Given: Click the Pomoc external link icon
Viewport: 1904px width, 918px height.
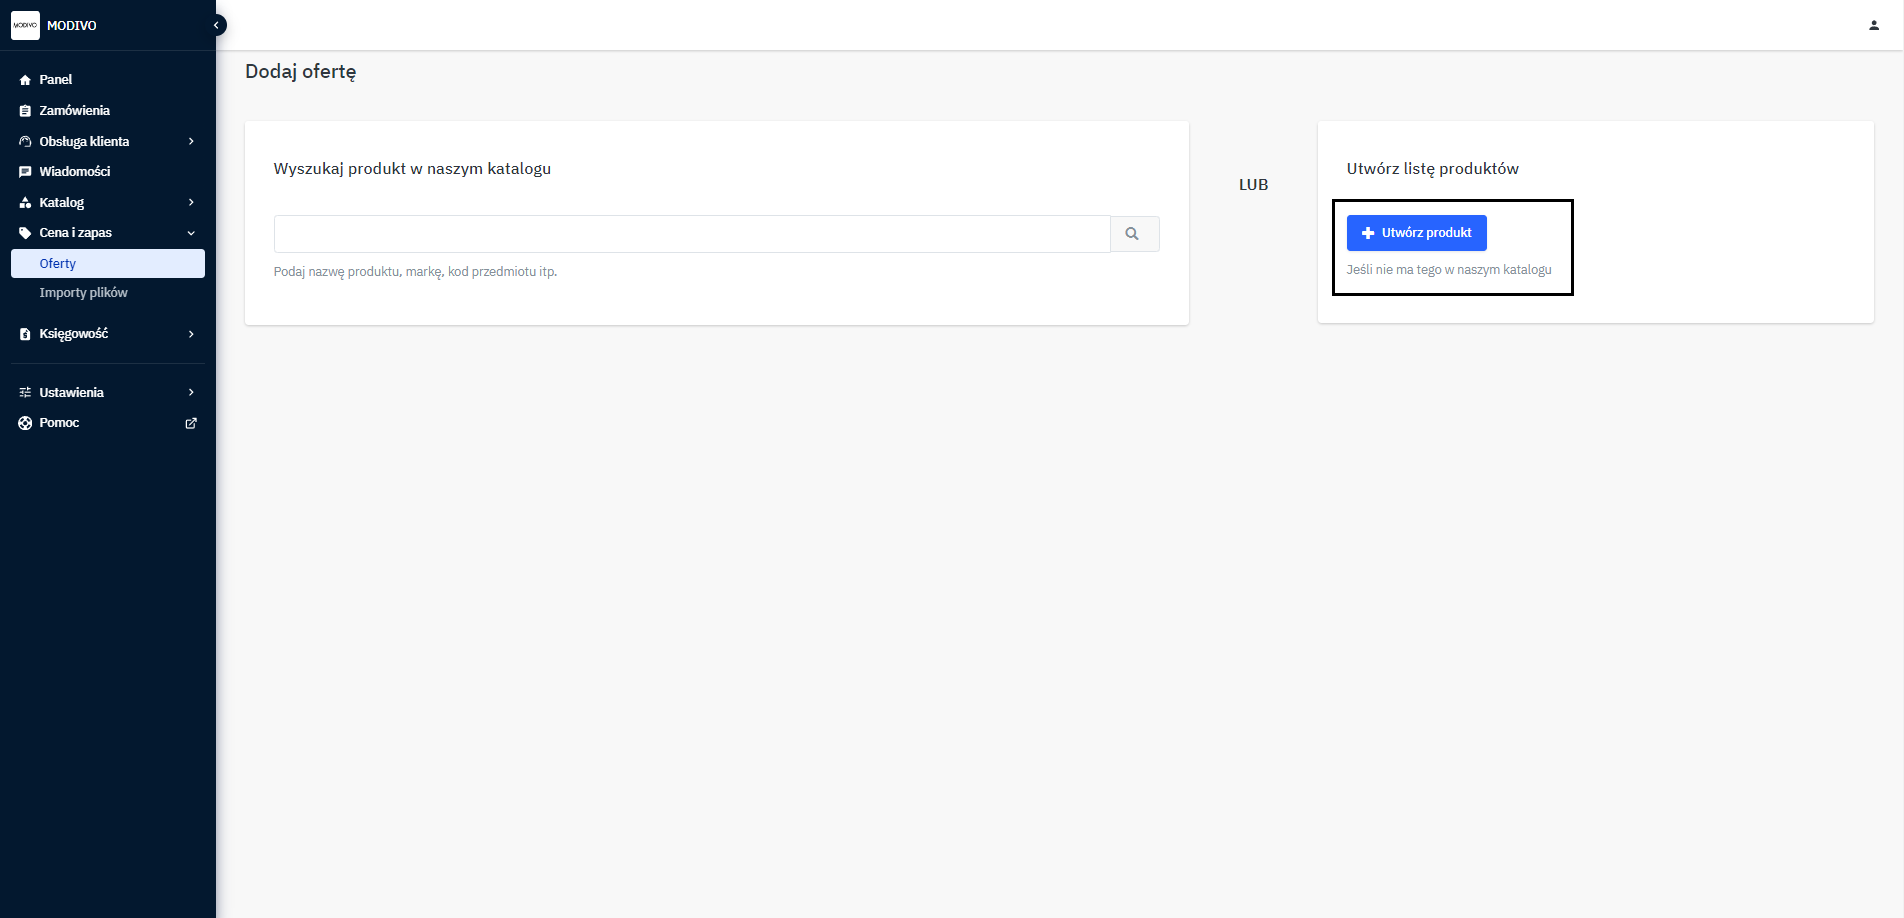Looking at the screenshot, I should click(x=191, y=423).
